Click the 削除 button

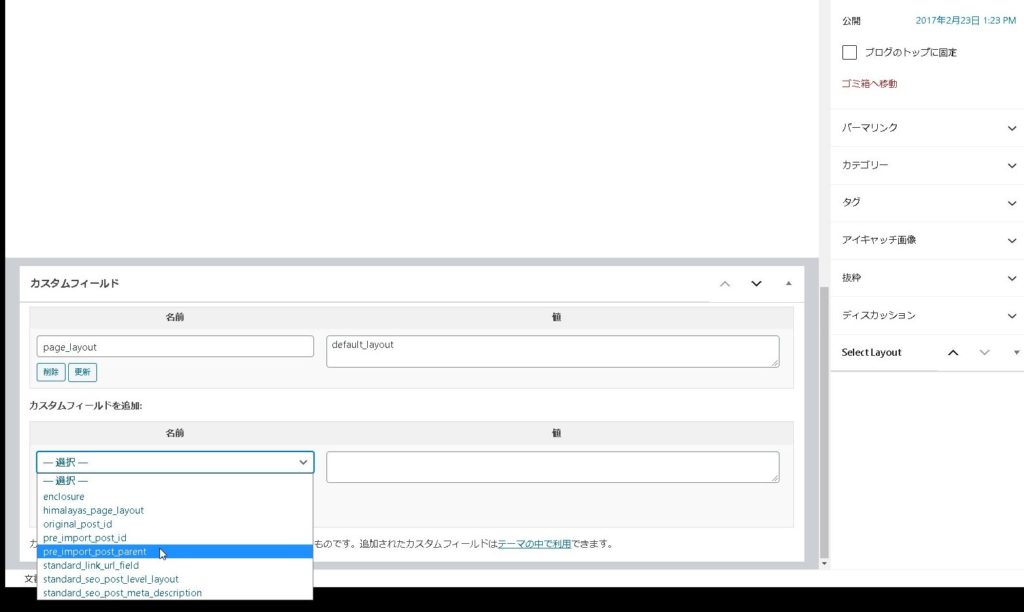[50, 372]
